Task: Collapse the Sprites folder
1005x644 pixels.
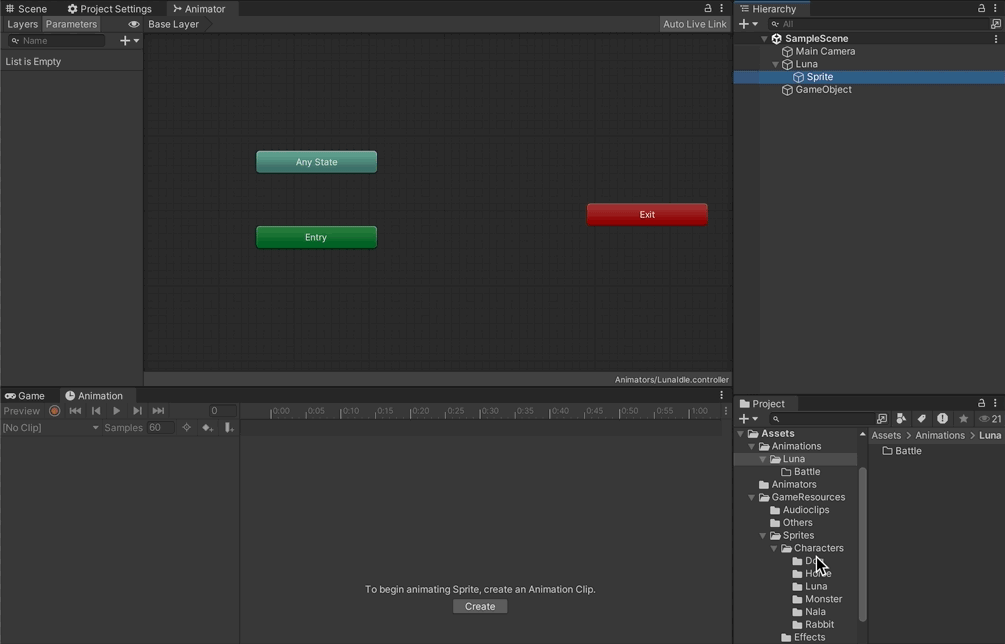Action: point(763,536)
